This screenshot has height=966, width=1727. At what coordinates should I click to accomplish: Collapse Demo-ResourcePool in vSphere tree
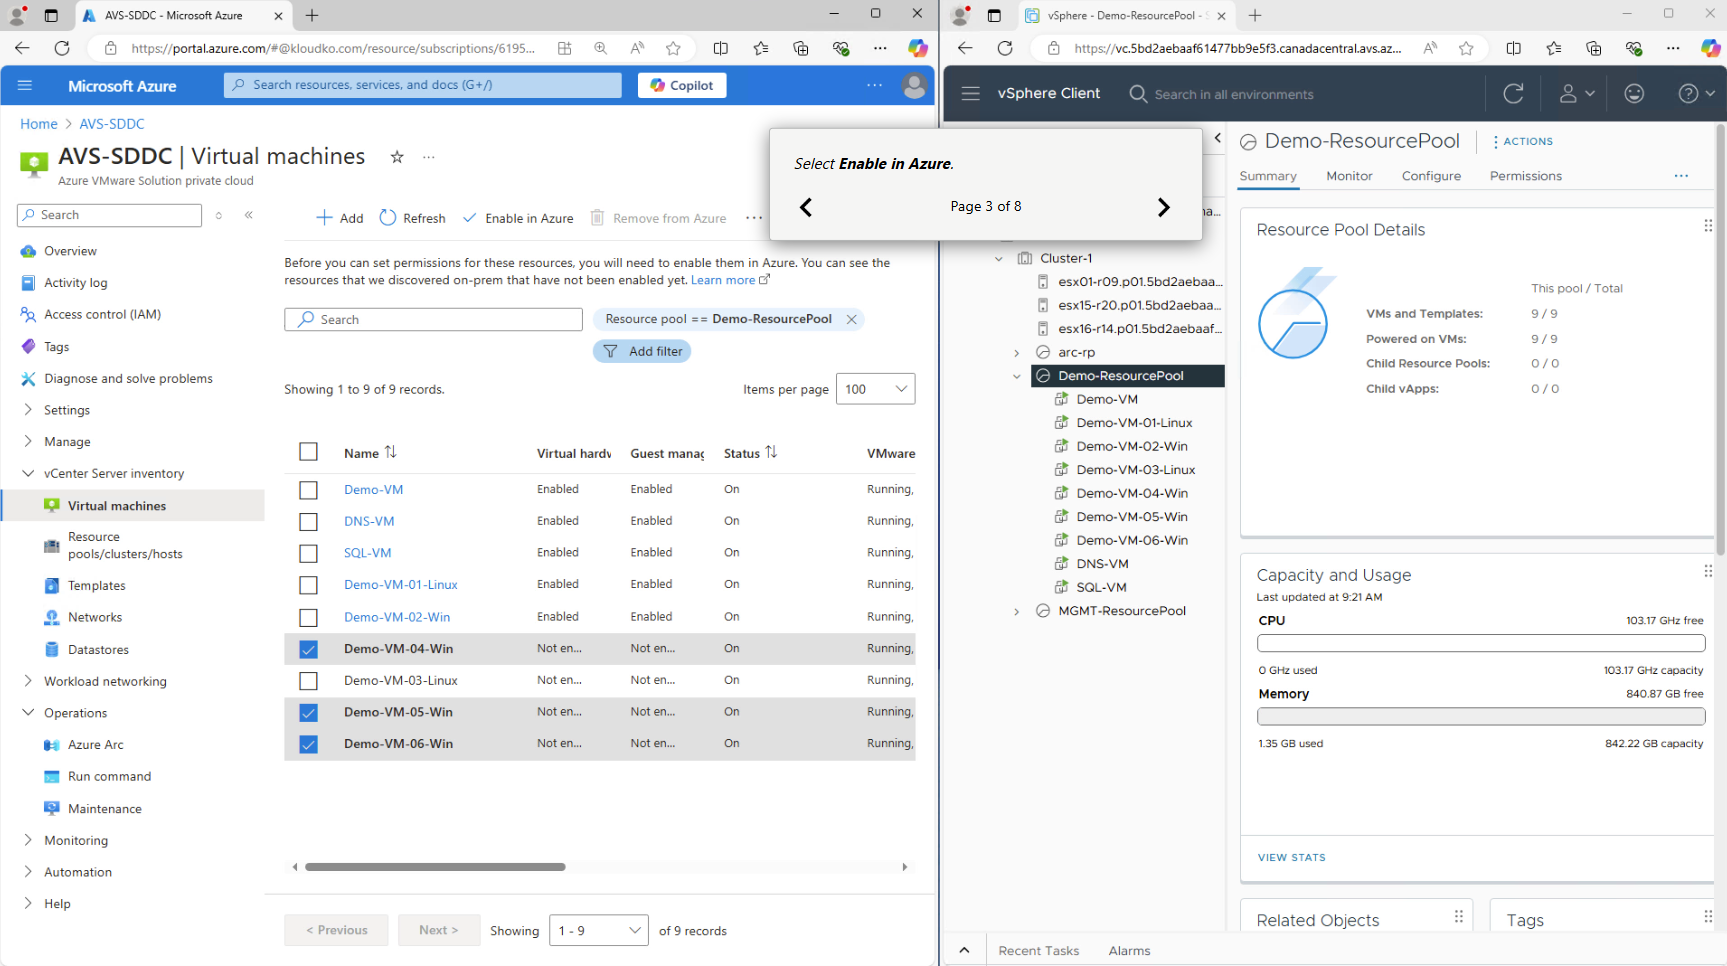tap(1017, 376)
